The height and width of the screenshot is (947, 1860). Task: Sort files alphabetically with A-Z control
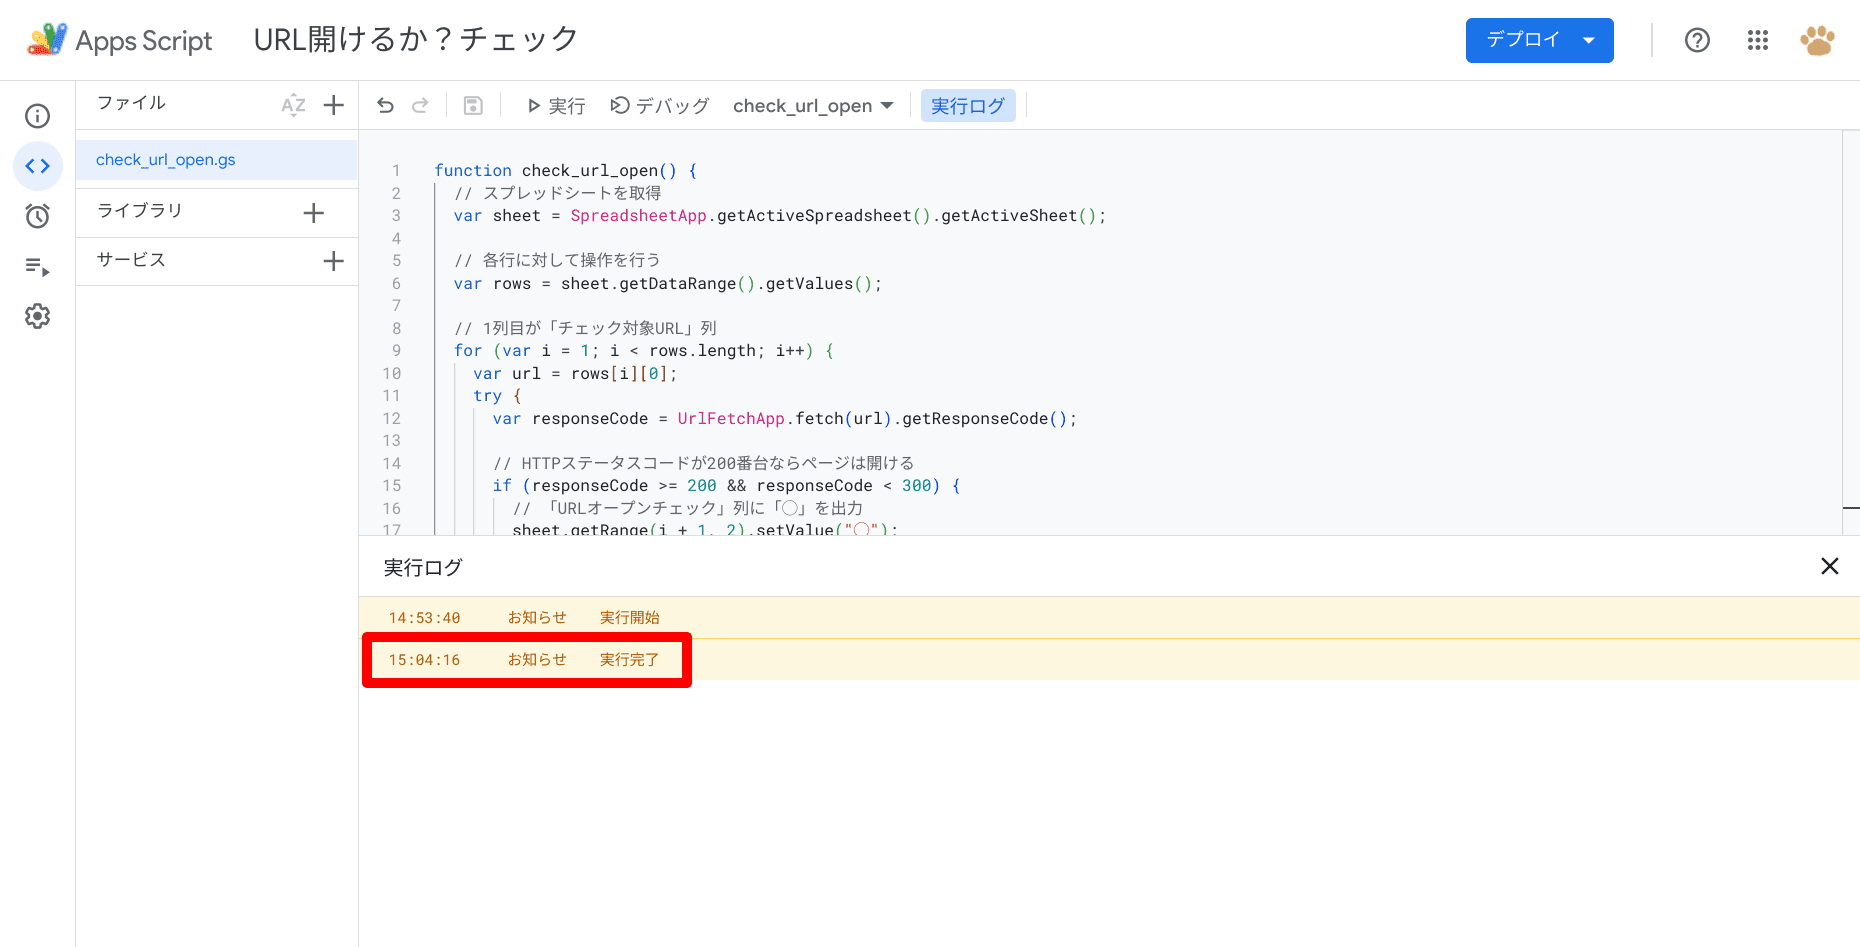click(293, 104)
